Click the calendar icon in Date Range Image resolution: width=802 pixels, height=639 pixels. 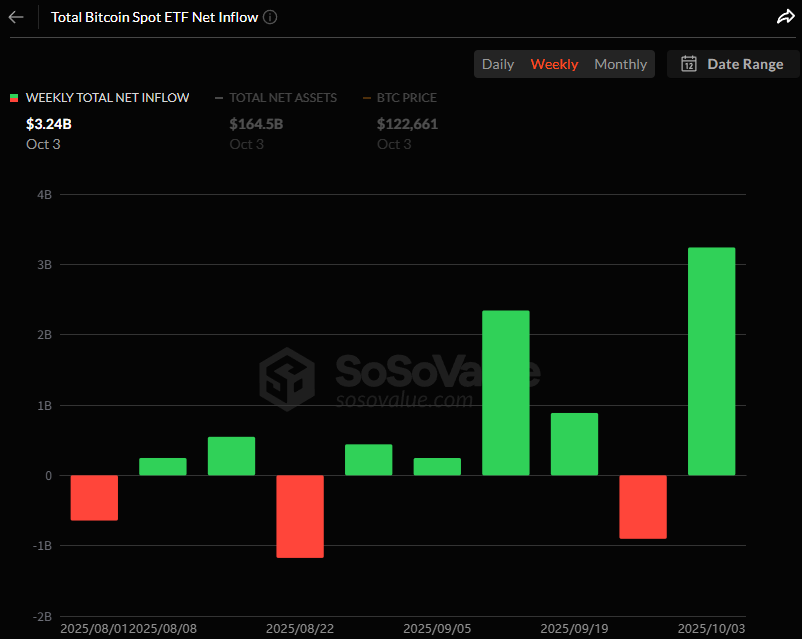pyautogui.click(x=689, y=64)
